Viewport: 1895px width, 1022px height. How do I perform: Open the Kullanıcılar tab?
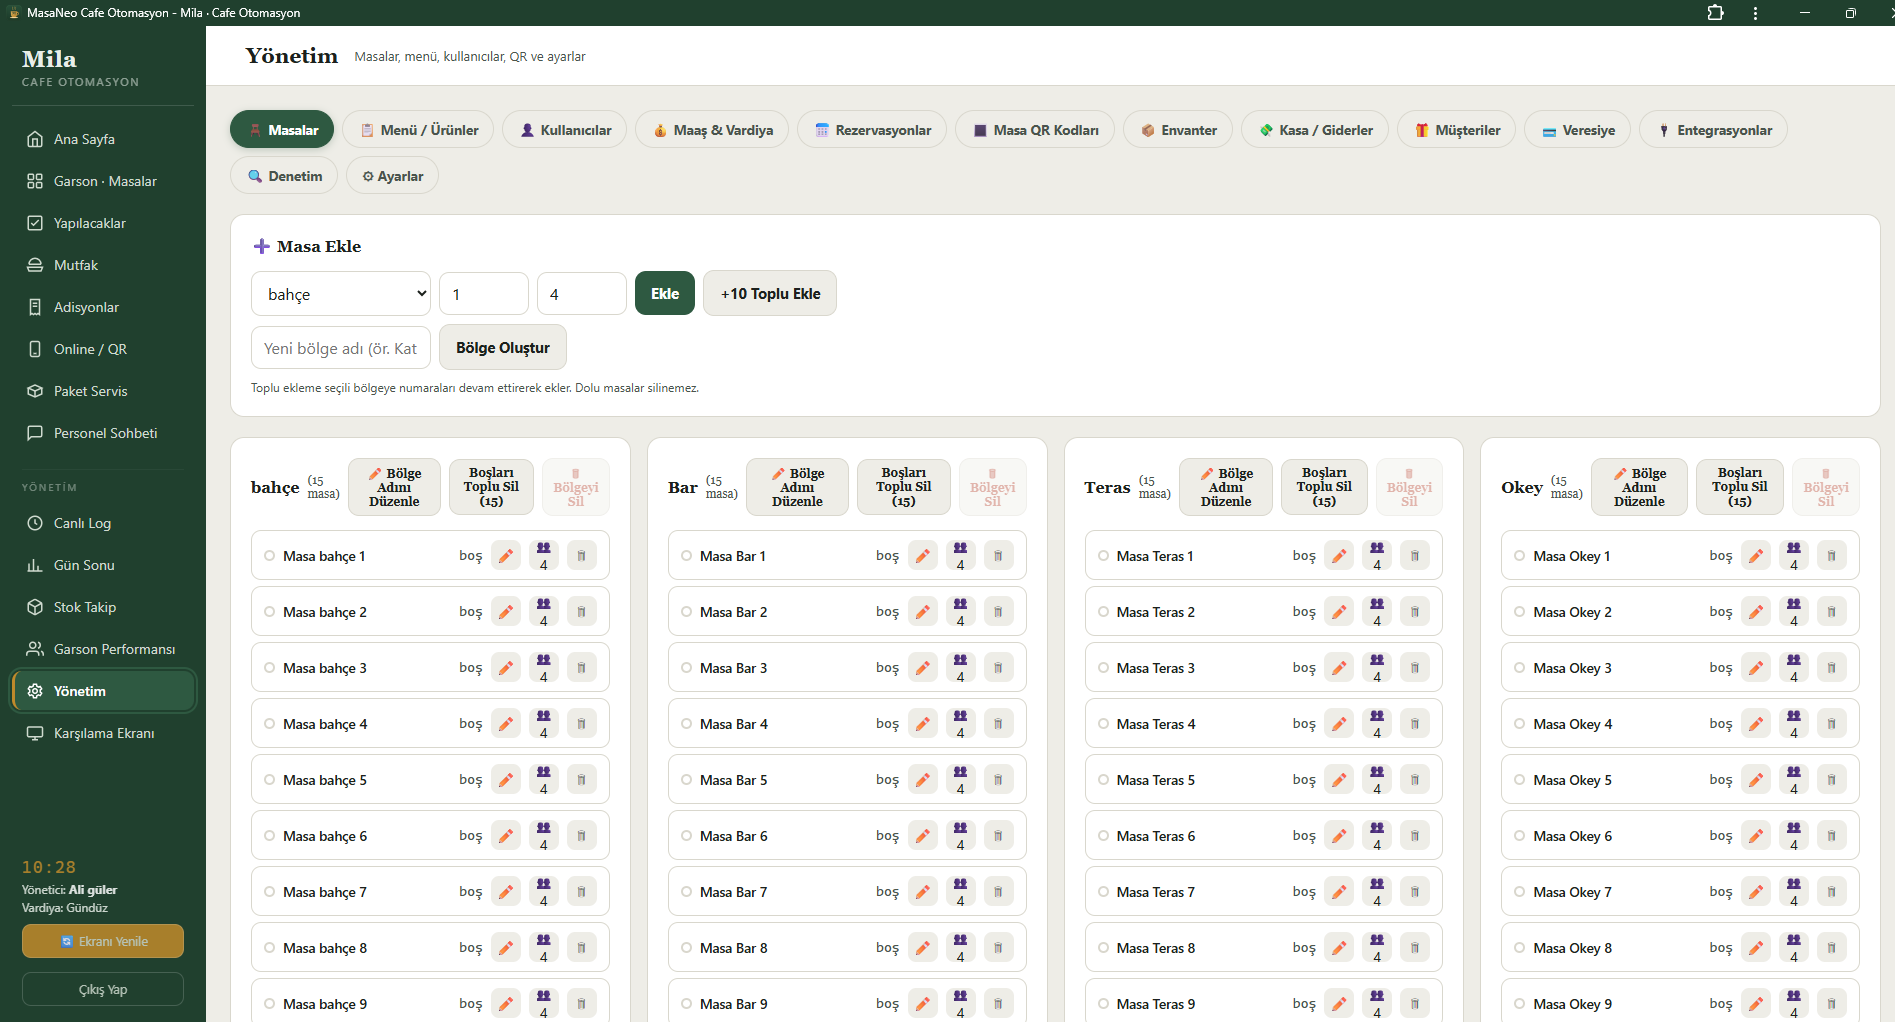point(564,130)
